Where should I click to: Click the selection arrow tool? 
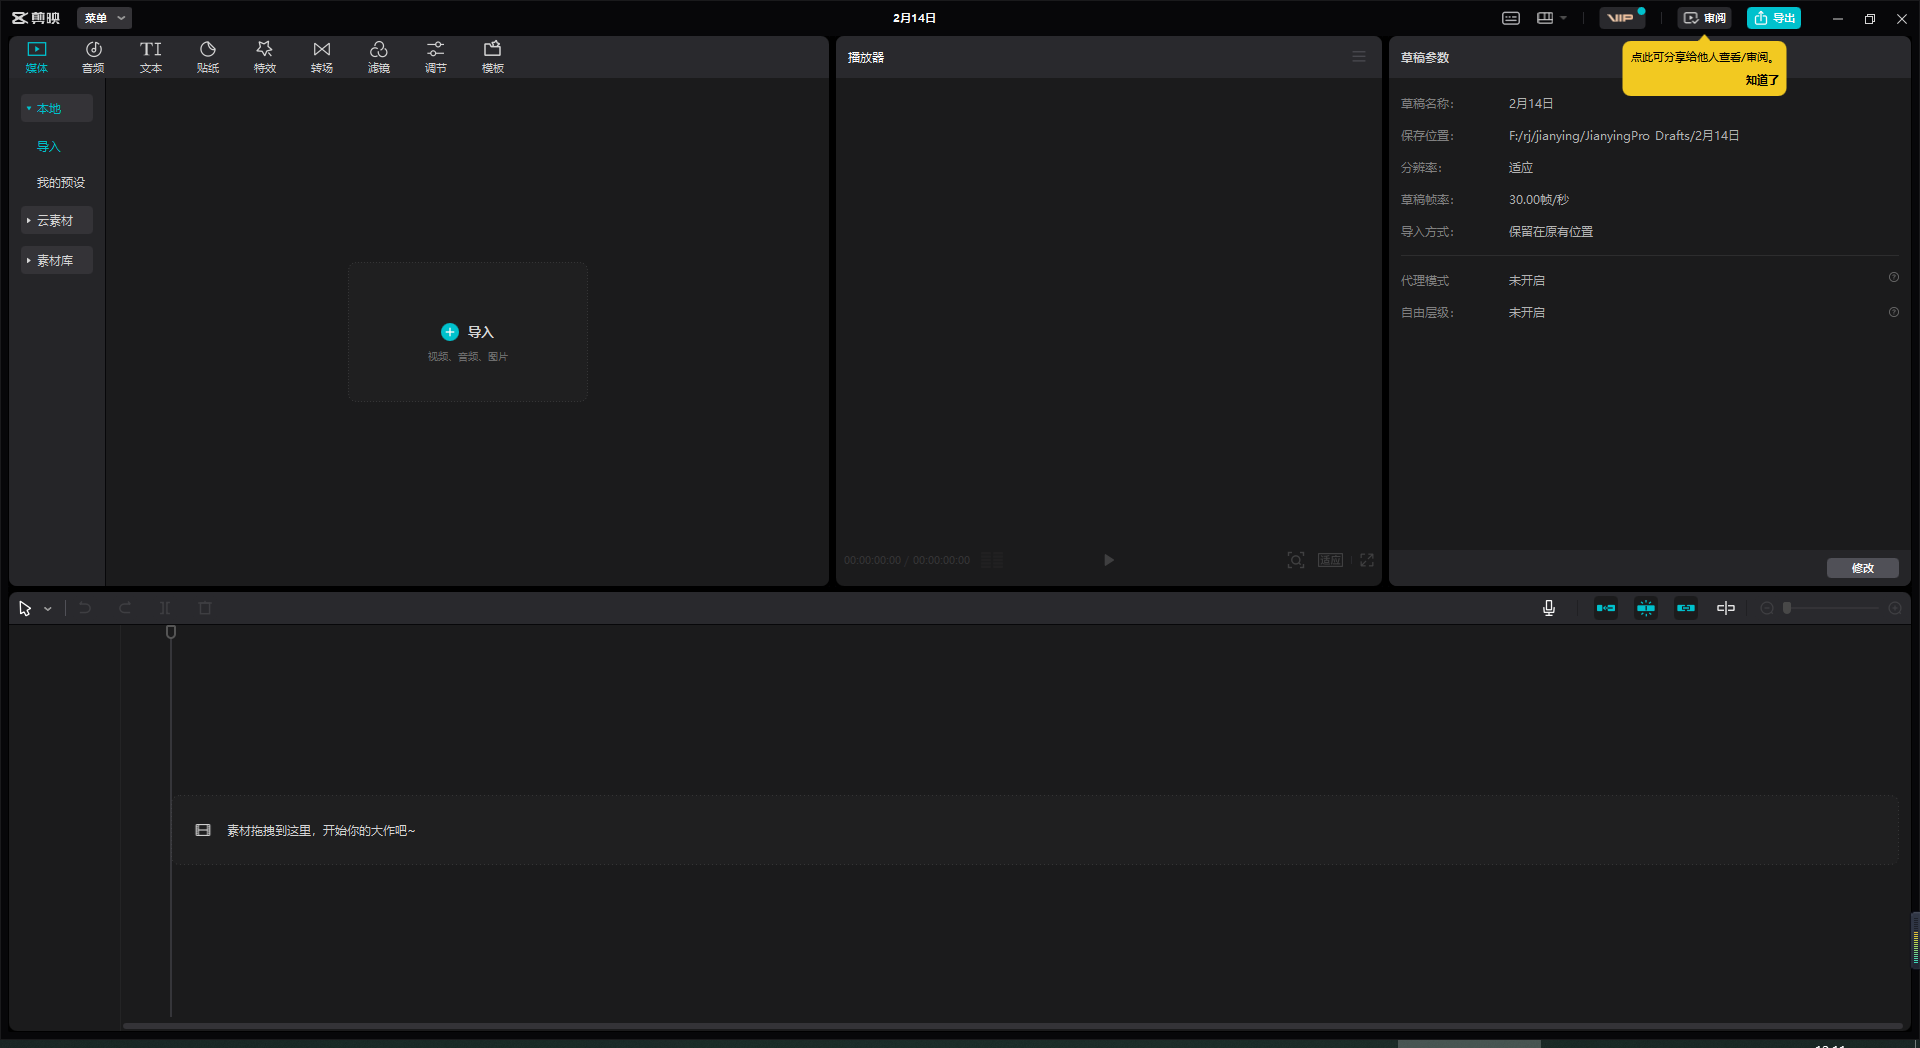click(x=25, y=608)
